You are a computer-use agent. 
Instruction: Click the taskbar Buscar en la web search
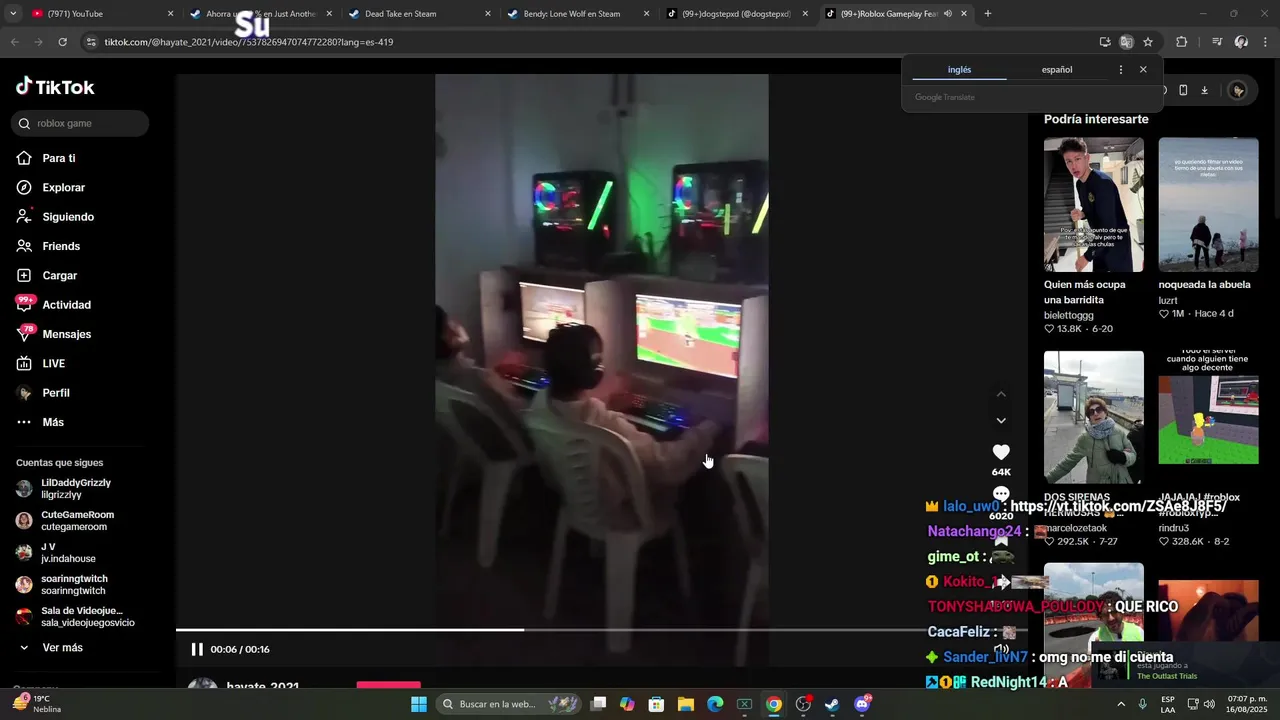pyautogui.click(x=510, y=704)
